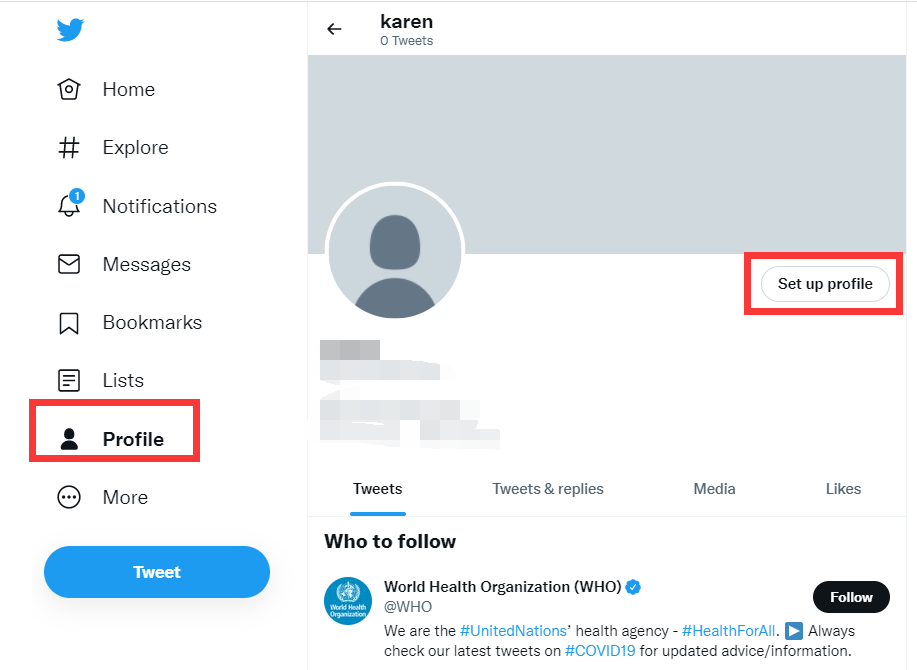Switch to the Media tab
917x670 pixels.
(714, 489)
